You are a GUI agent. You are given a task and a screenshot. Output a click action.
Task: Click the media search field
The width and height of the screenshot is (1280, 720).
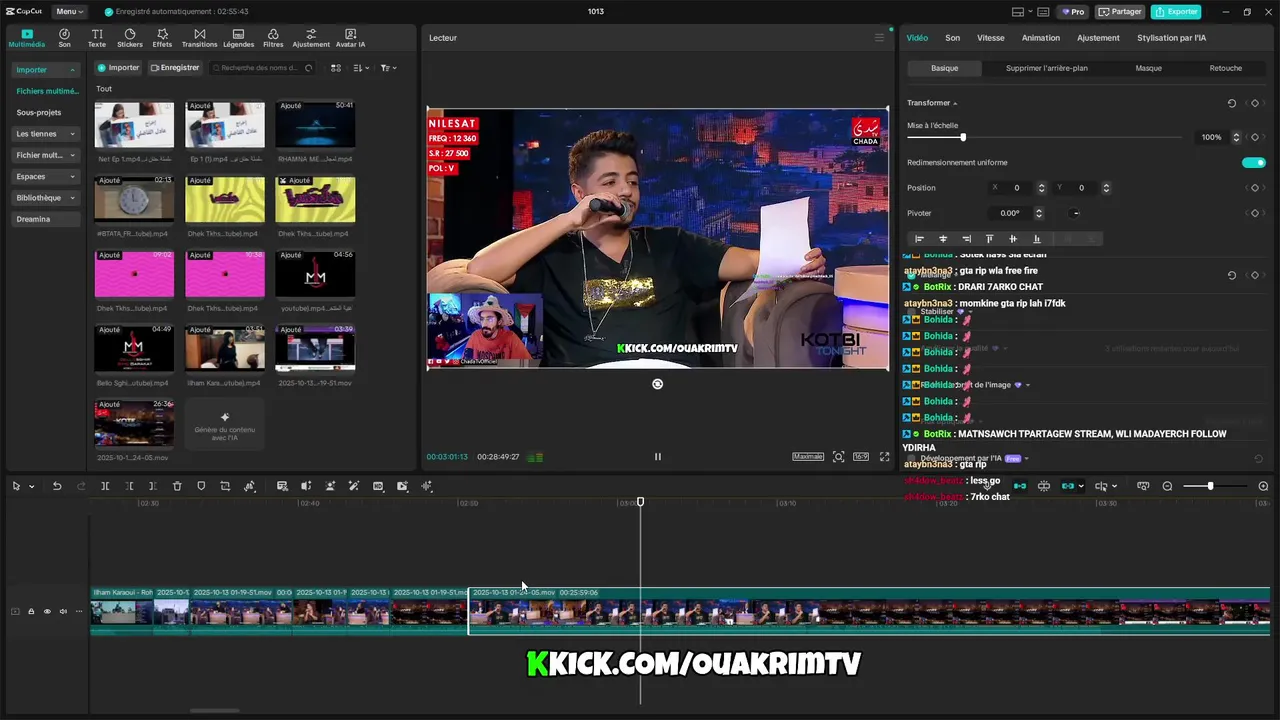260,68
